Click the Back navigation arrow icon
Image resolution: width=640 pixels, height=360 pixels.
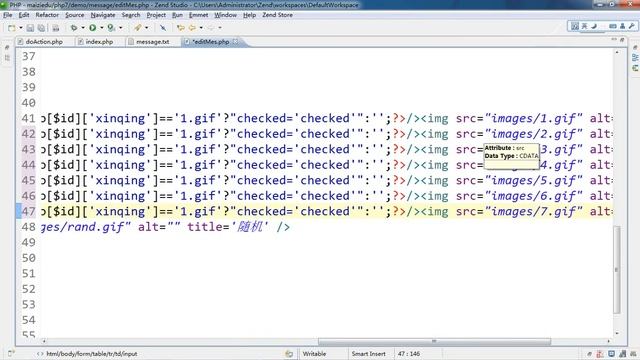point(180,28)
